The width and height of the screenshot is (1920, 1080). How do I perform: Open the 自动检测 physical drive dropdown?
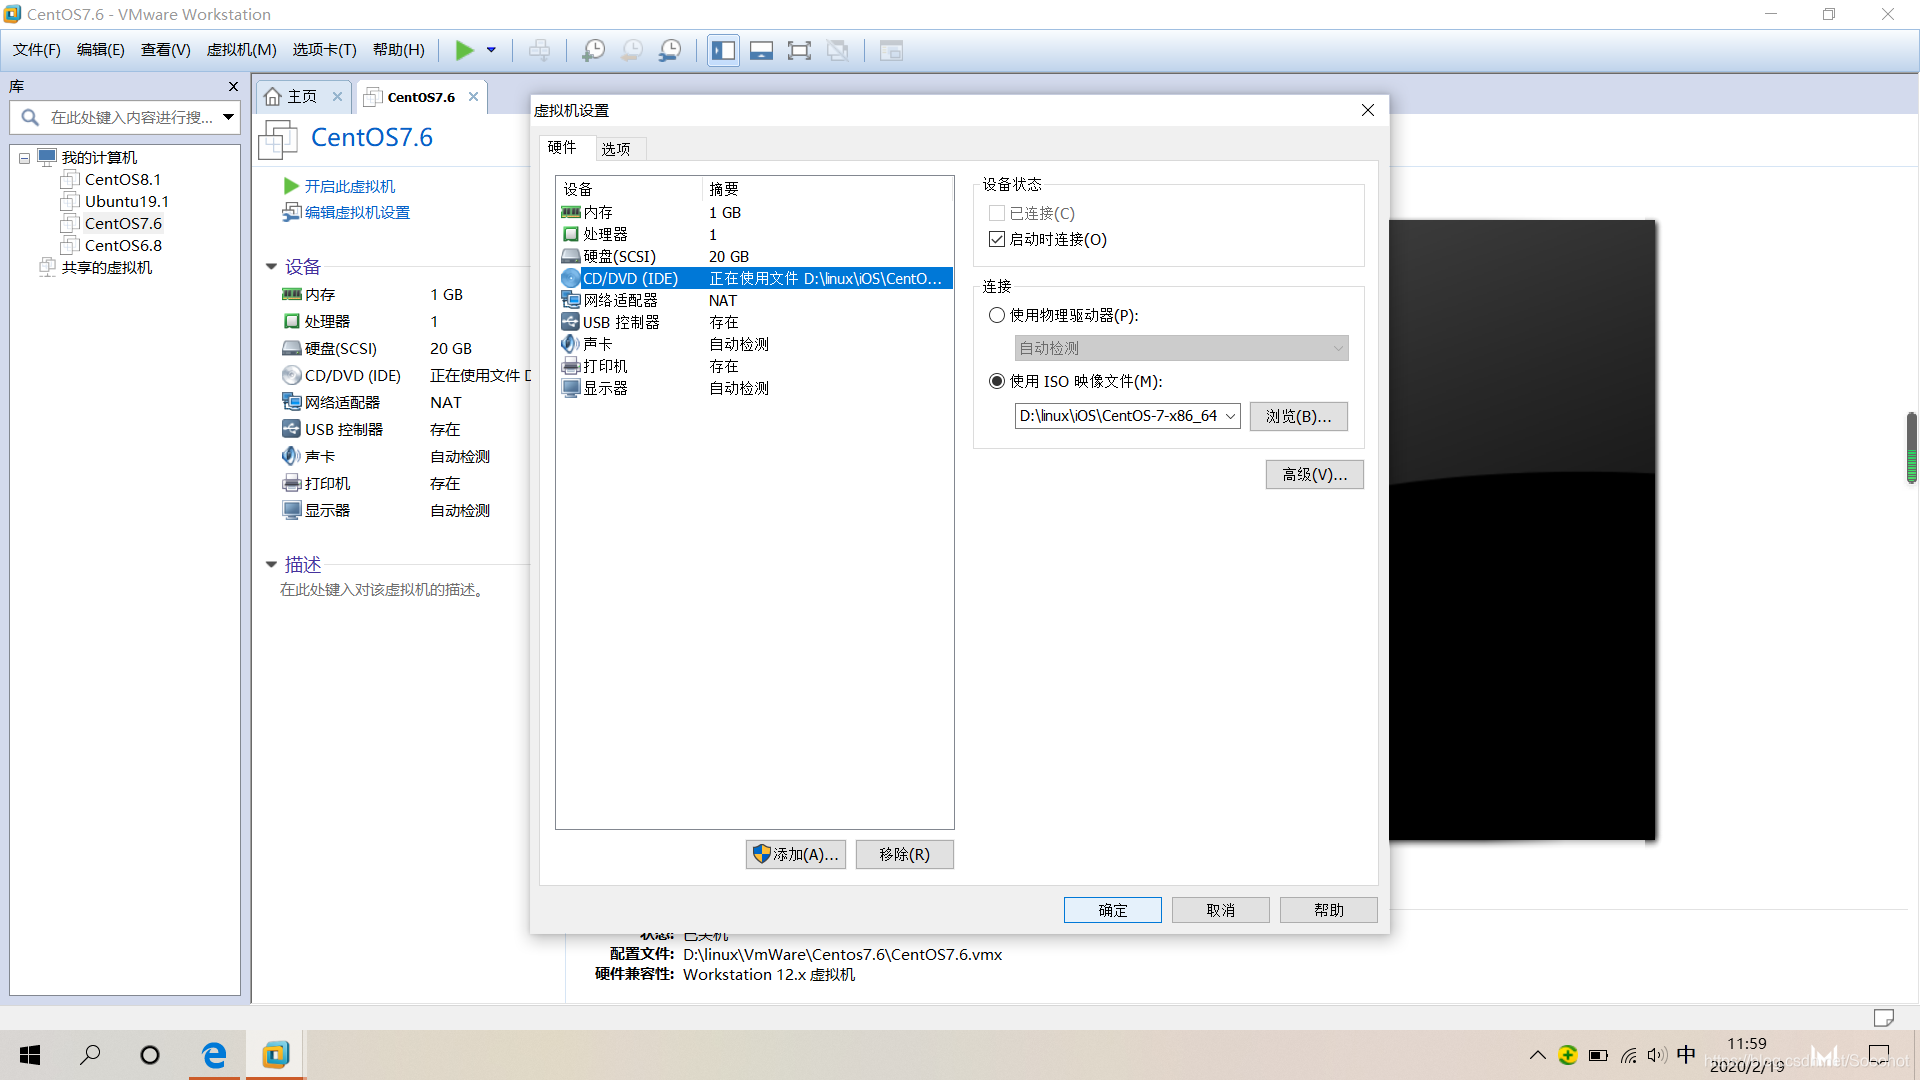(x=1182, y=349)
